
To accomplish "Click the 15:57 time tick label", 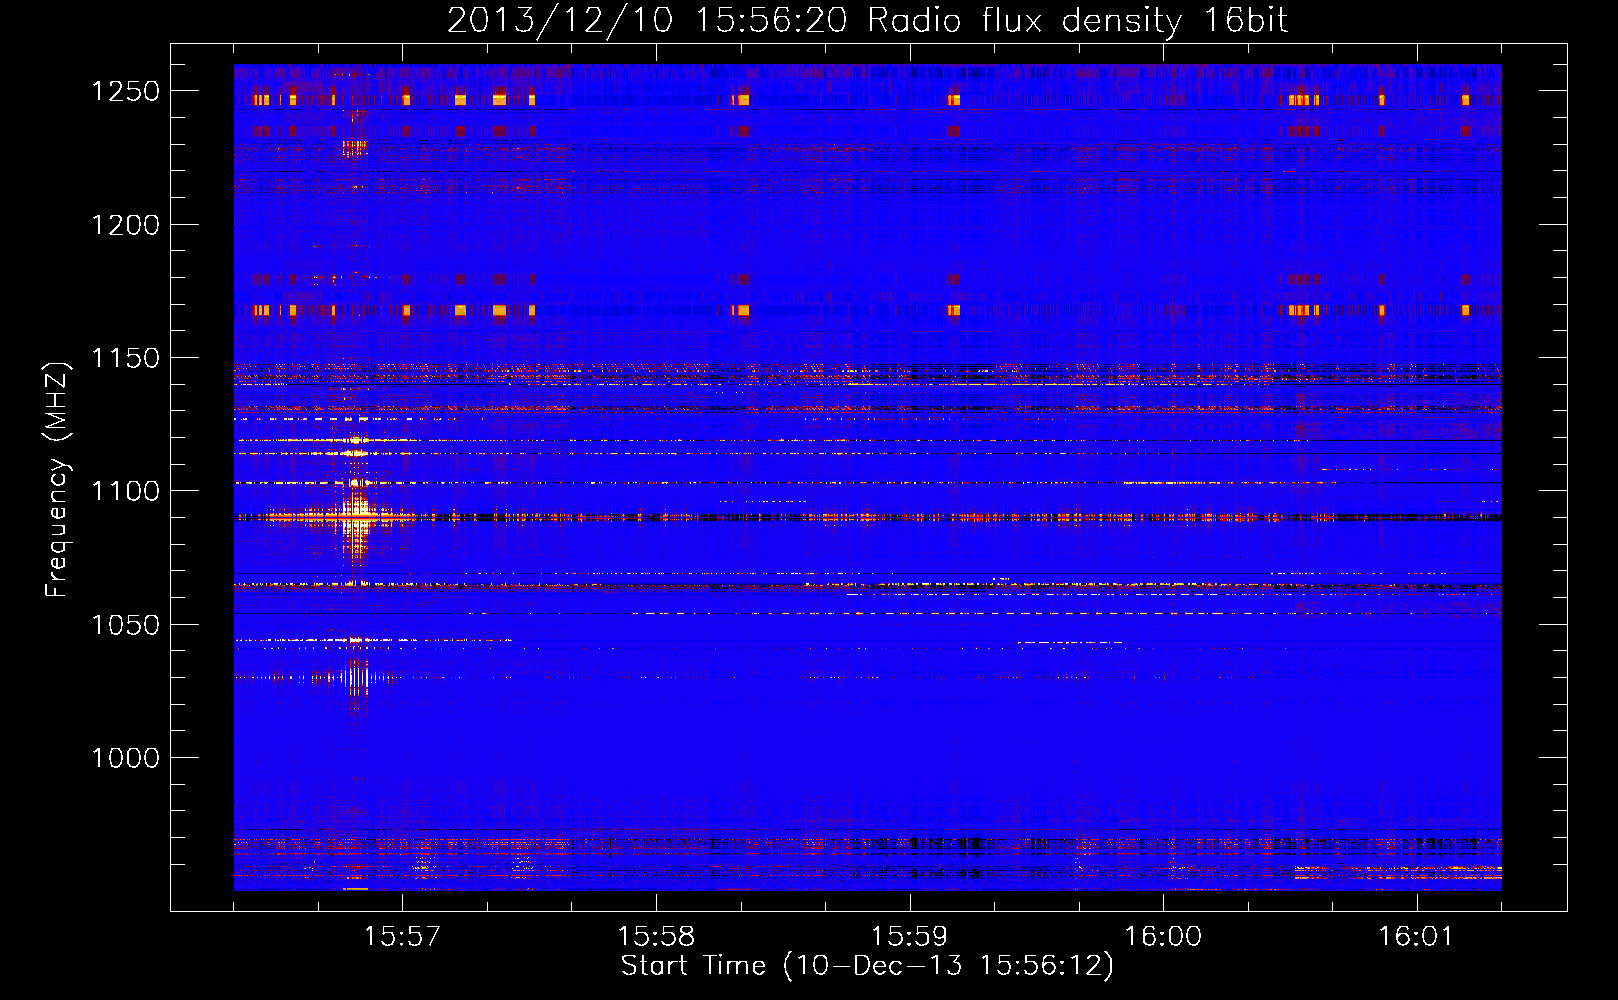I will (x=402, y=936).
